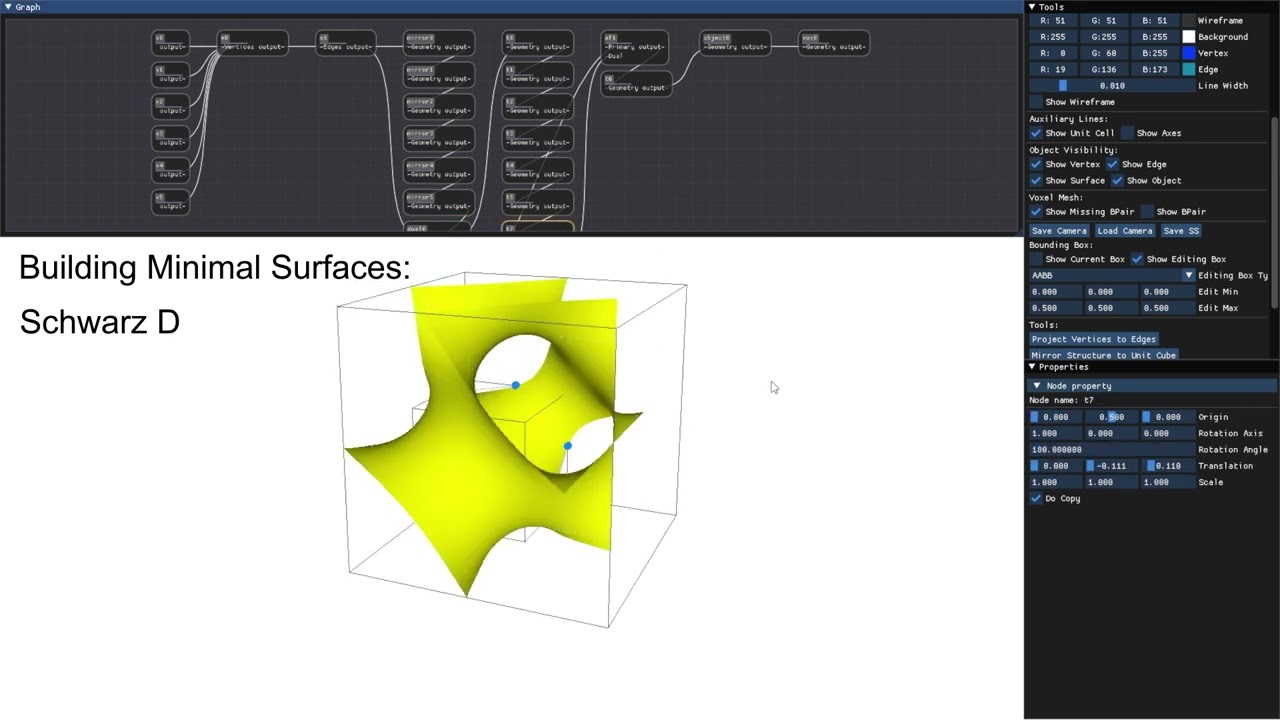Click Mirror Structure to Unit Cube
Viewport: 1280px width, 720px height.
click(1103, 355)
